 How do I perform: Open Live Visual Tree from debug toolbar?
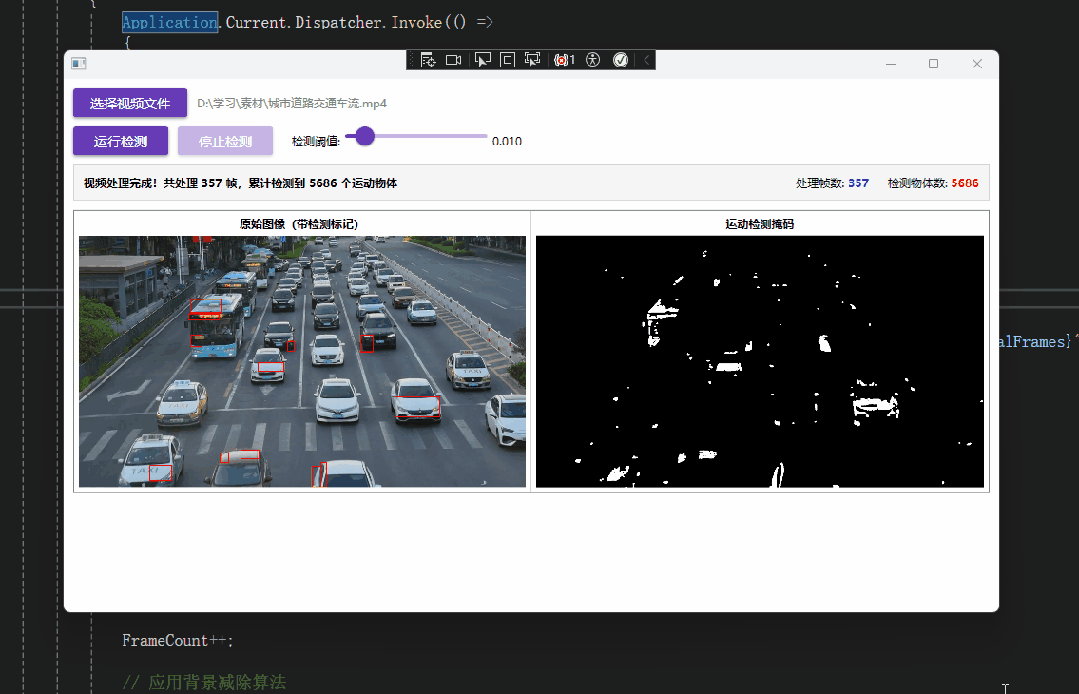coord(428,61)
